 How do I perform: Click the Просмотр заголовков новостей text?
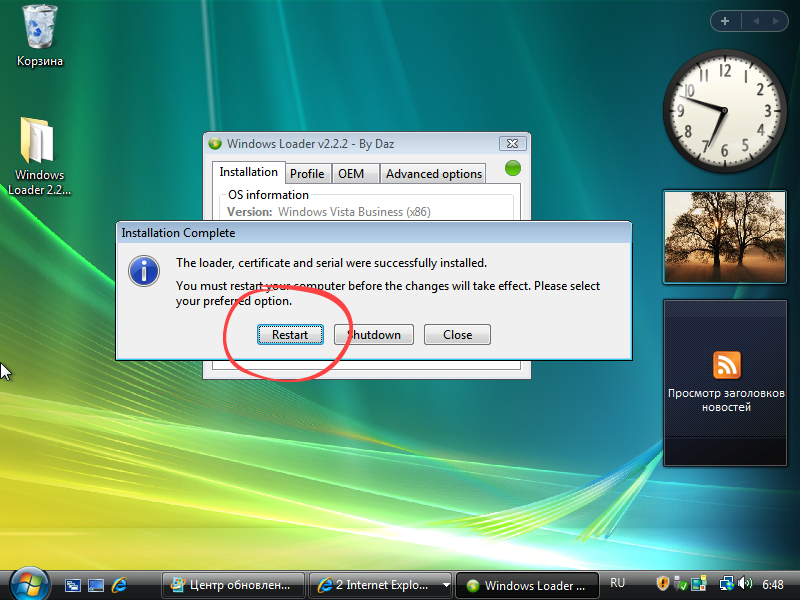tap(726, 400)
